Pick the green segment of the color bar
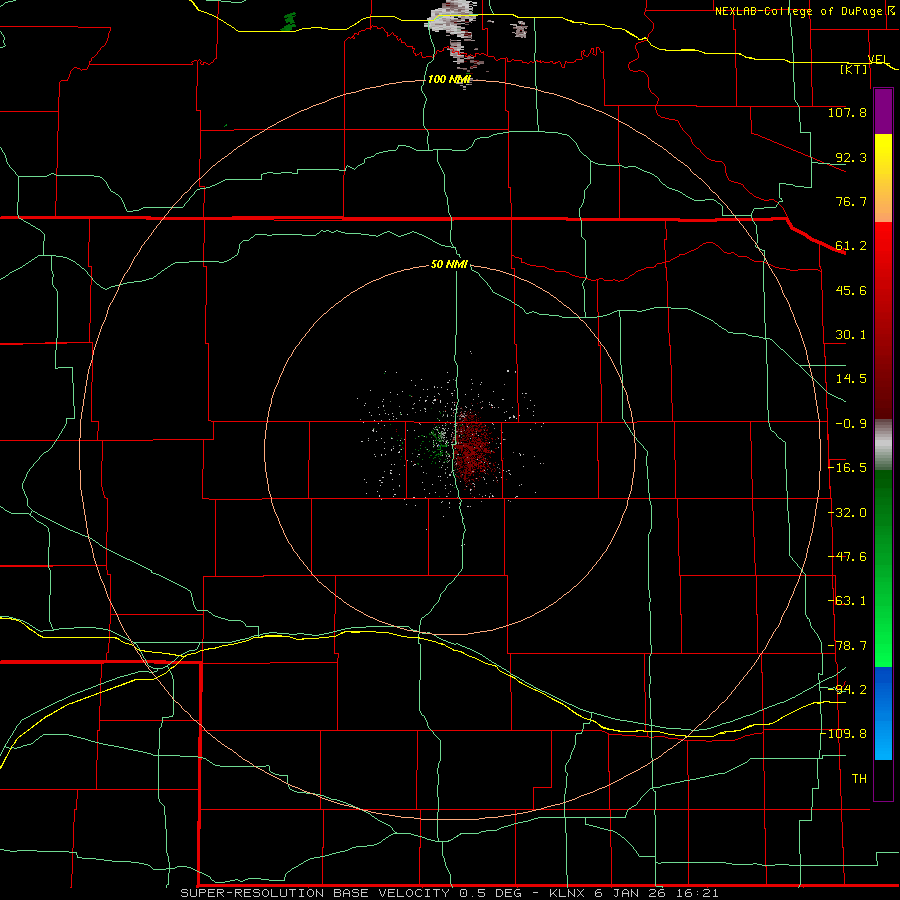 point(883,568)
